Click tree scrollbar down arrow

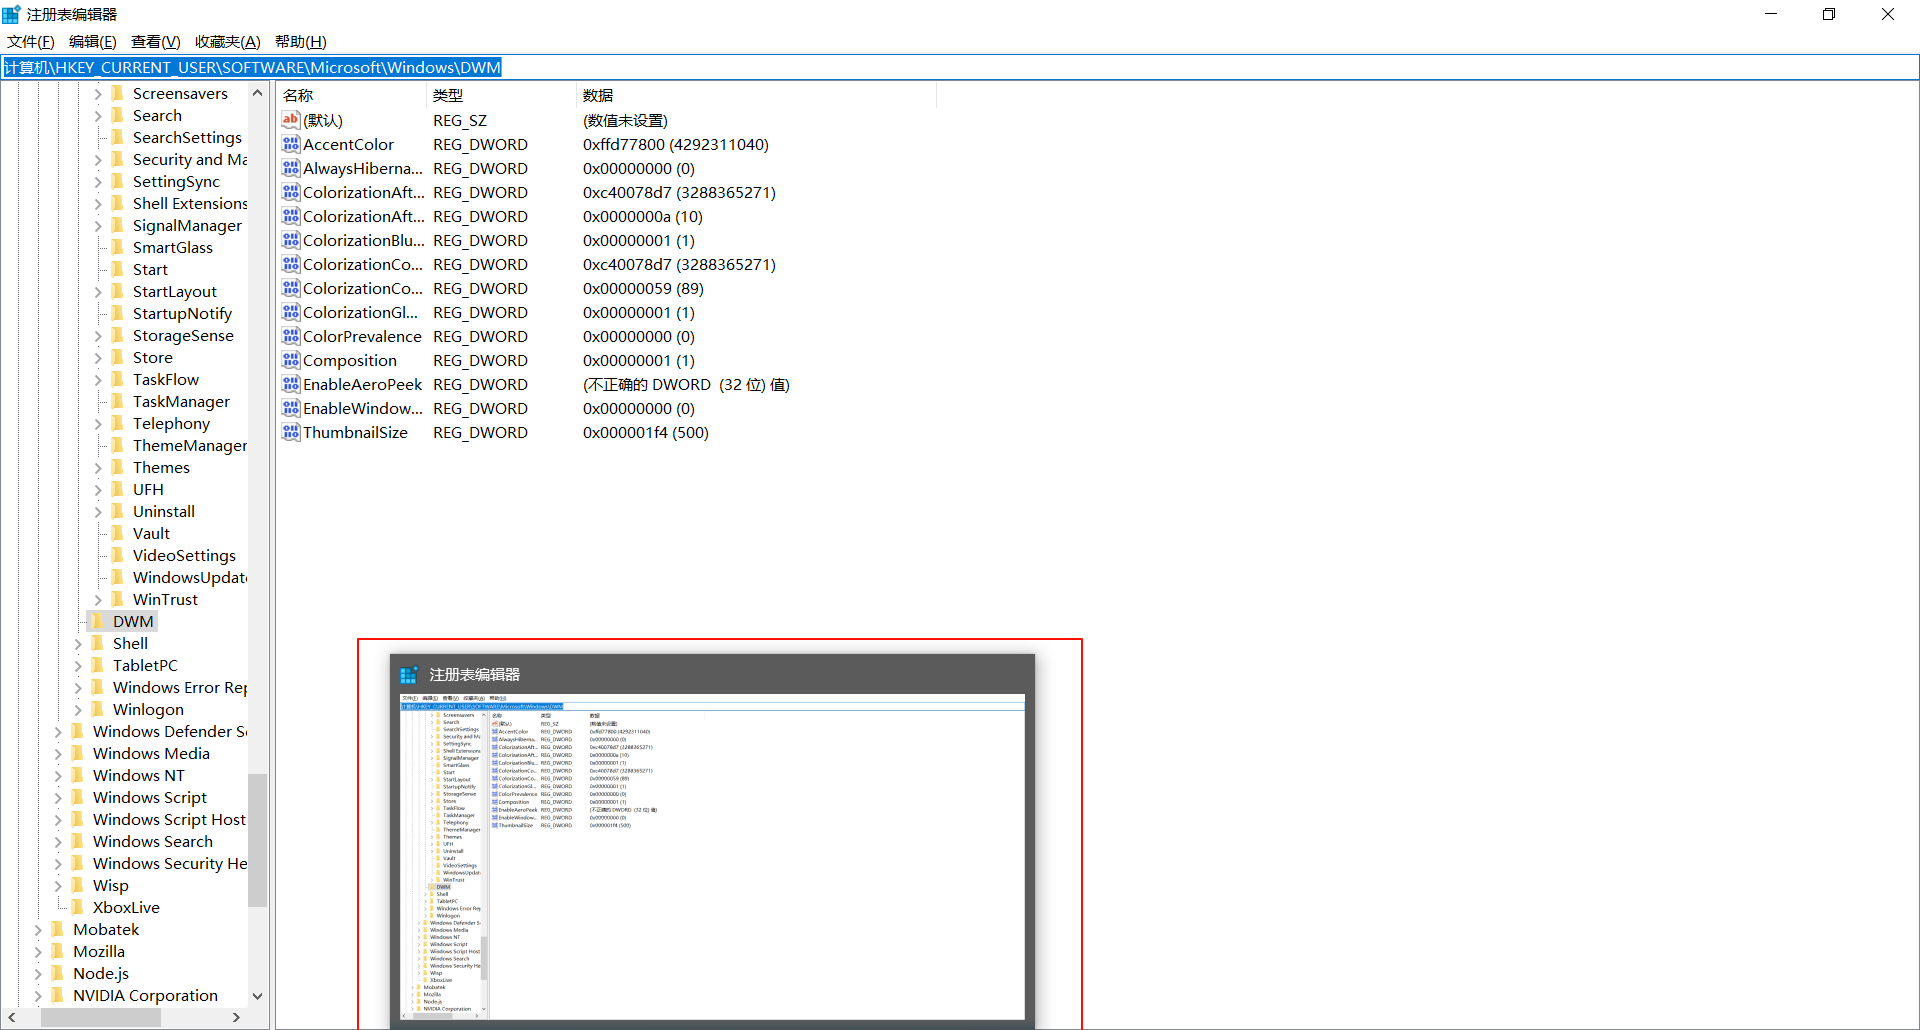point(257,996)
